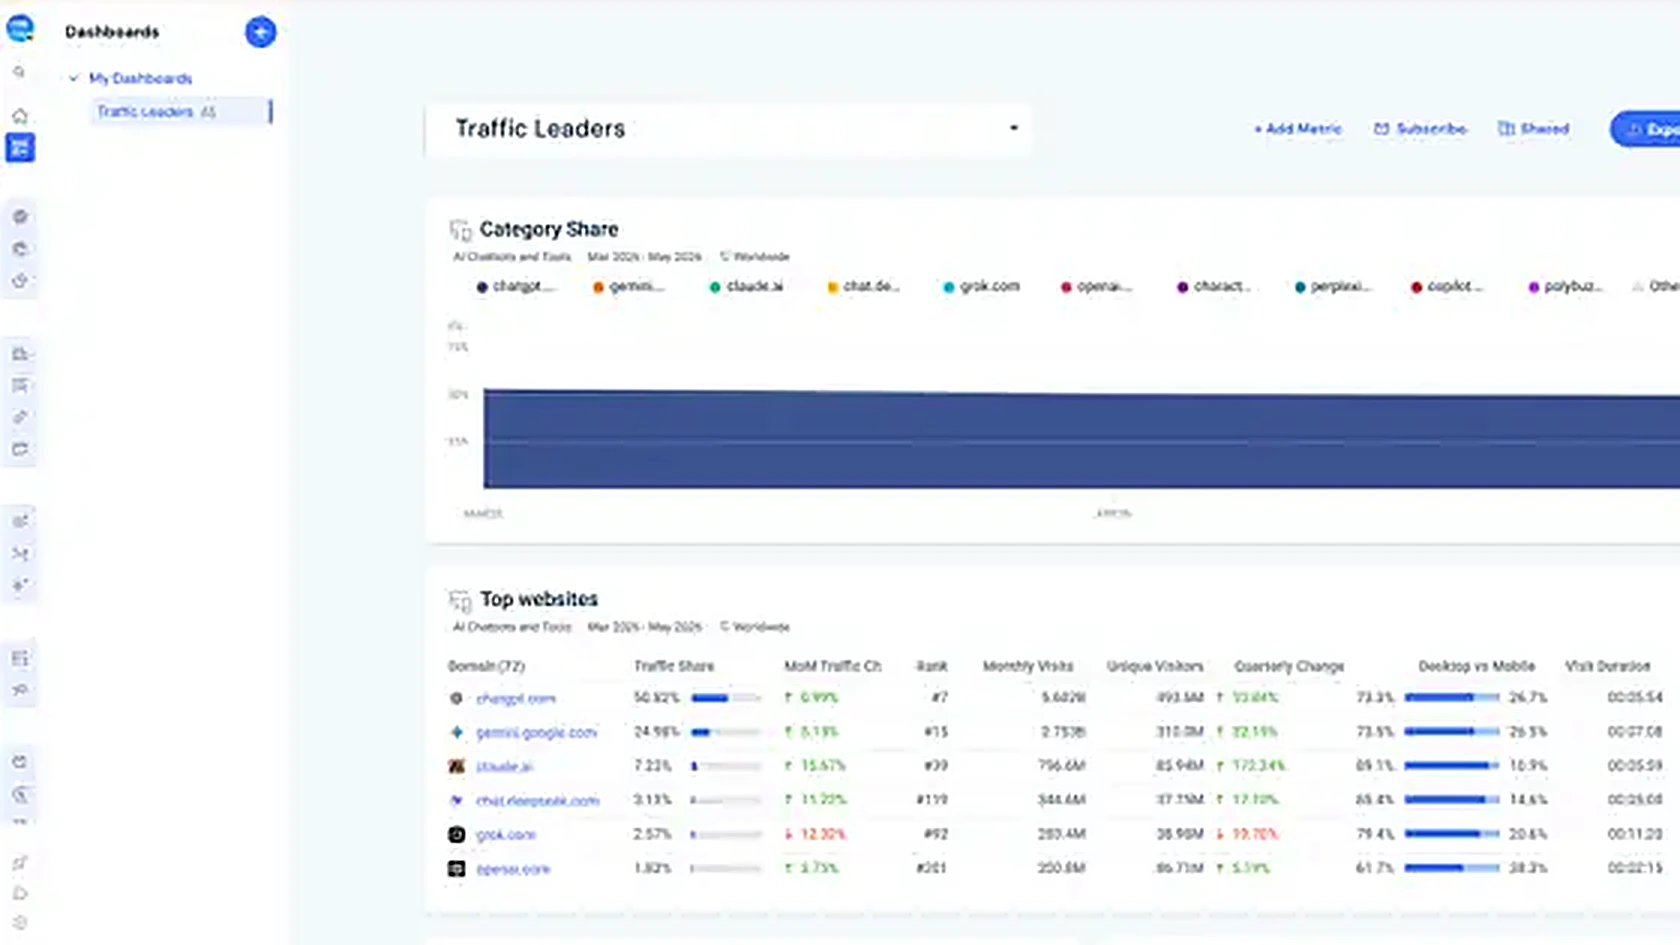
Task: Toggle the copilot series in chart legend
Action: 1446,286
